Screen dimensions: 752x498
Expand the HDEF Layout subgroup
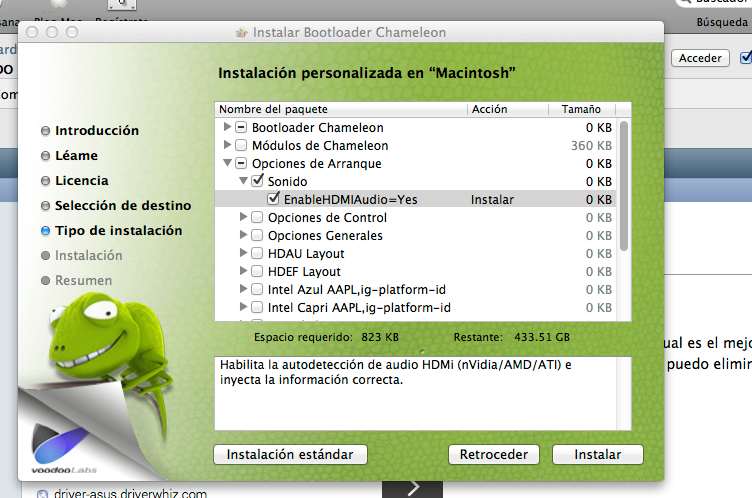click(x=244, y=271)
